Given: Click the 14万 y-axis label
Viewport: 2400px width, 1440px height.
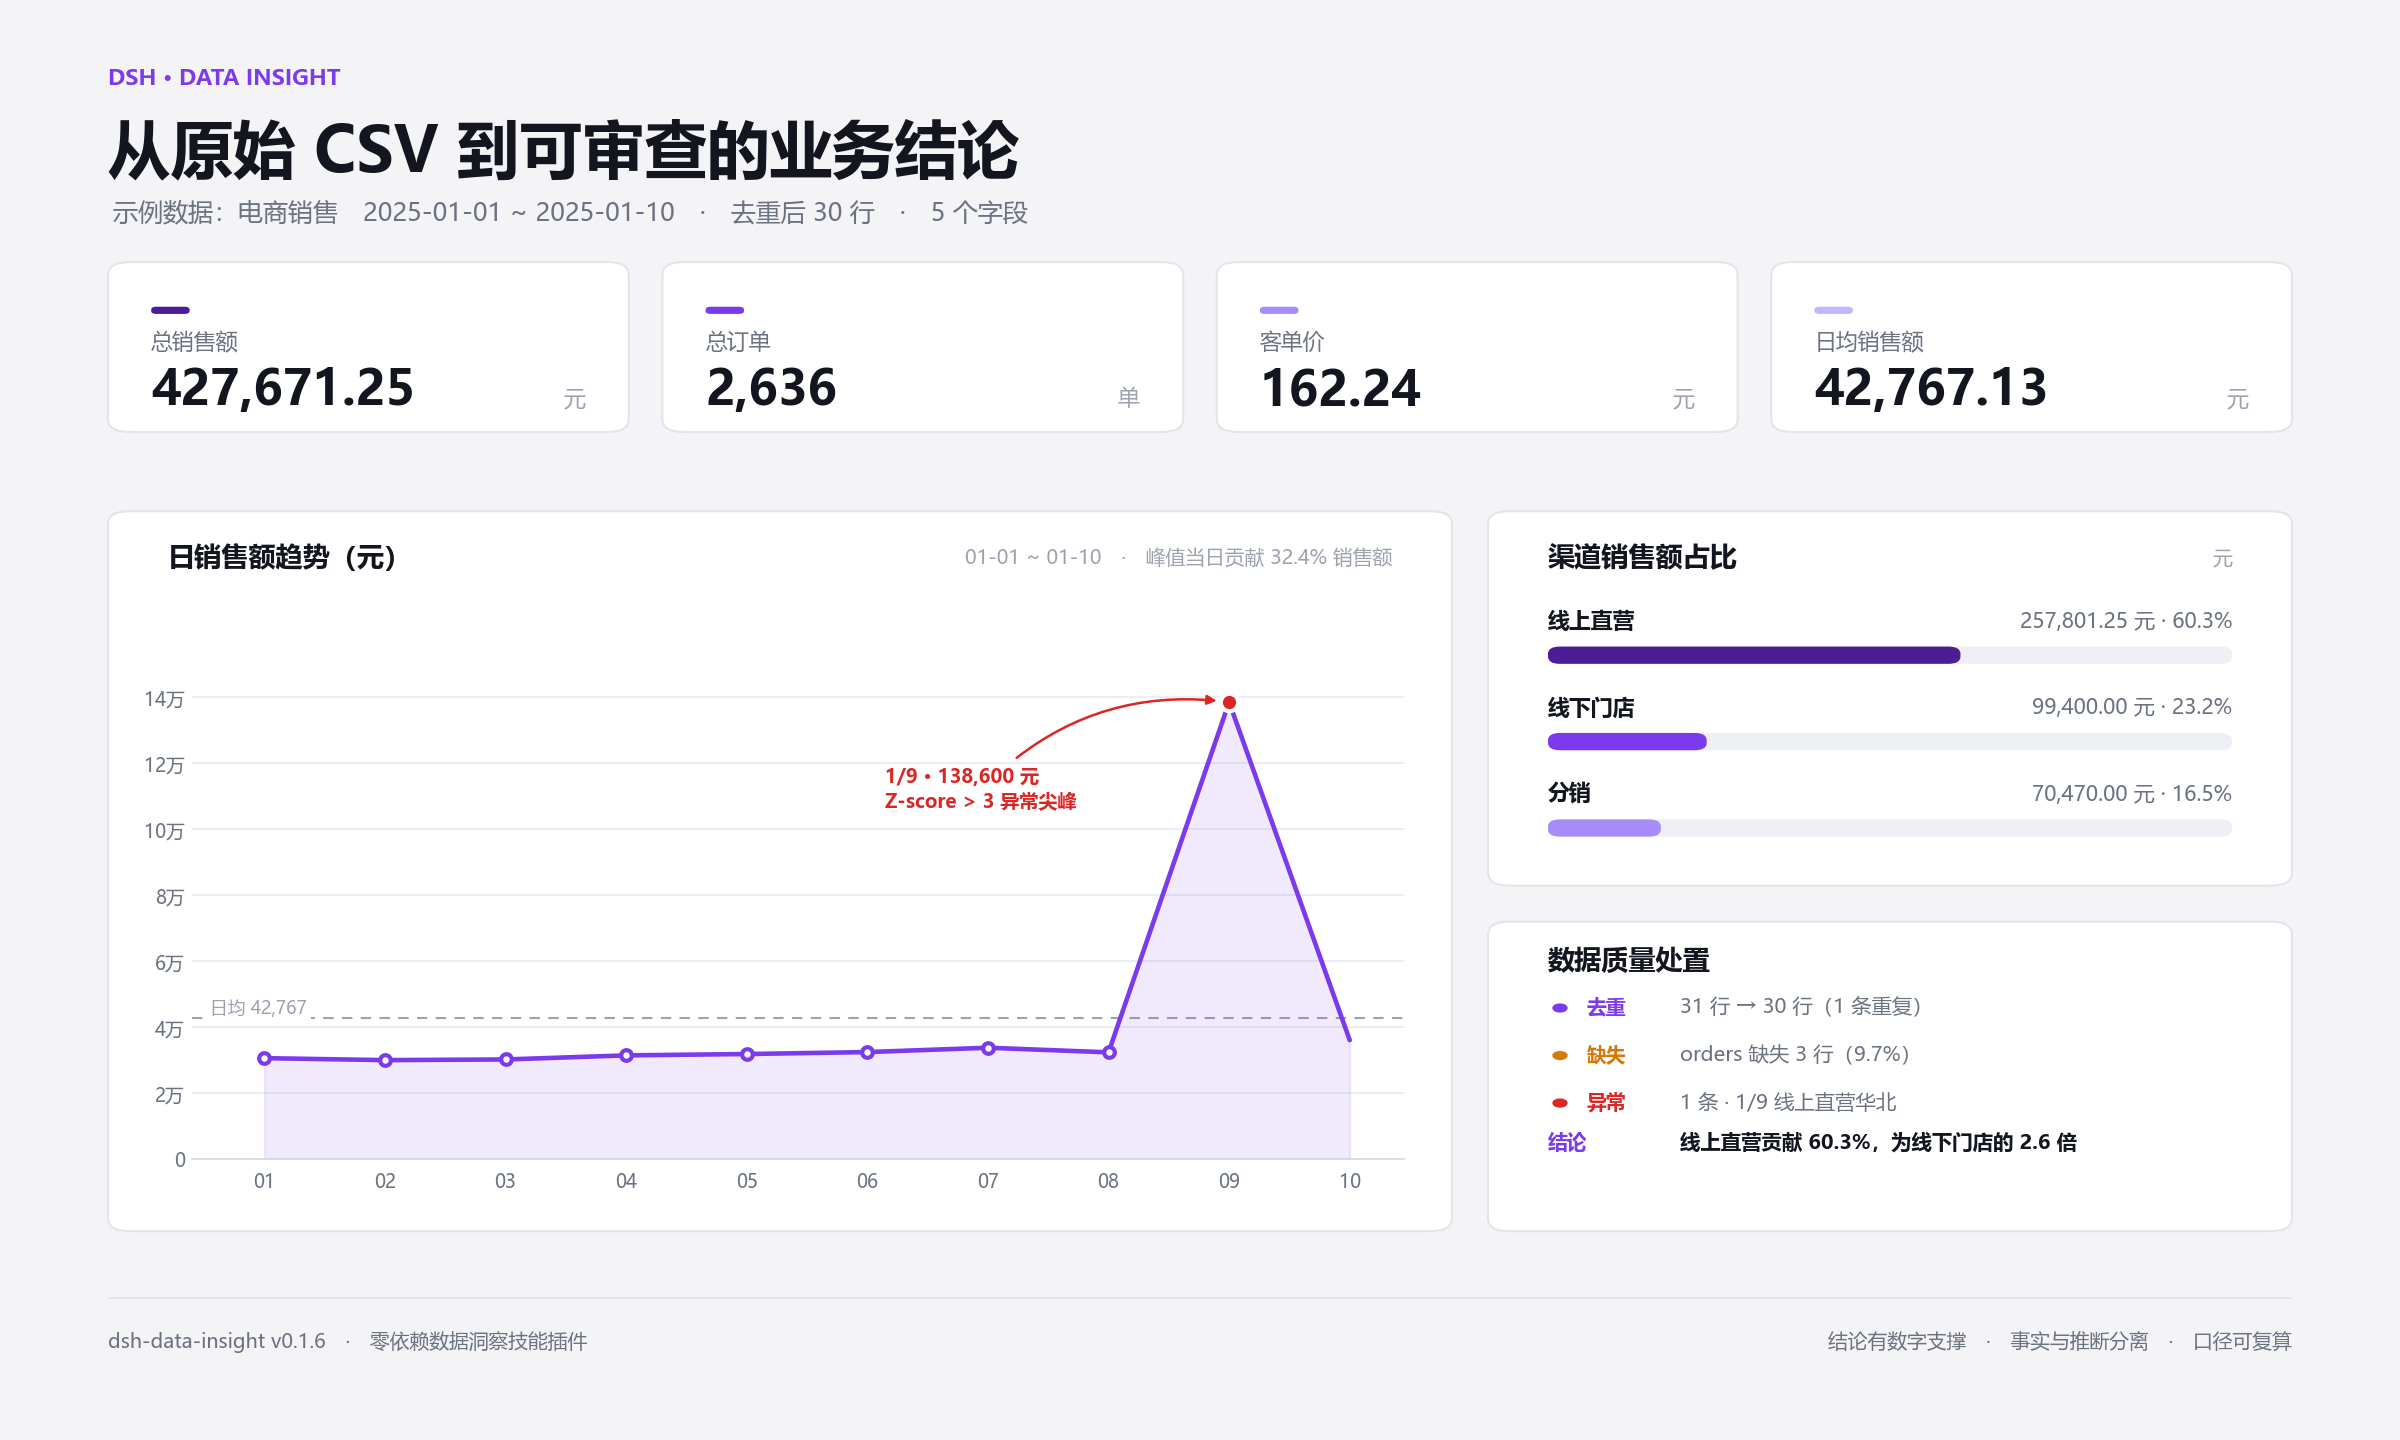Looking at the screenshot, I should 164,699.
